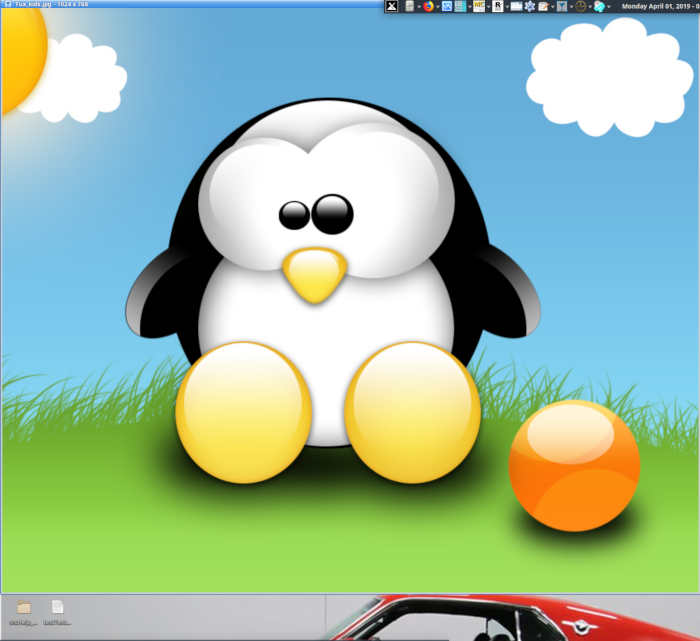Open the dropdown arrow after the R icon

506,6
